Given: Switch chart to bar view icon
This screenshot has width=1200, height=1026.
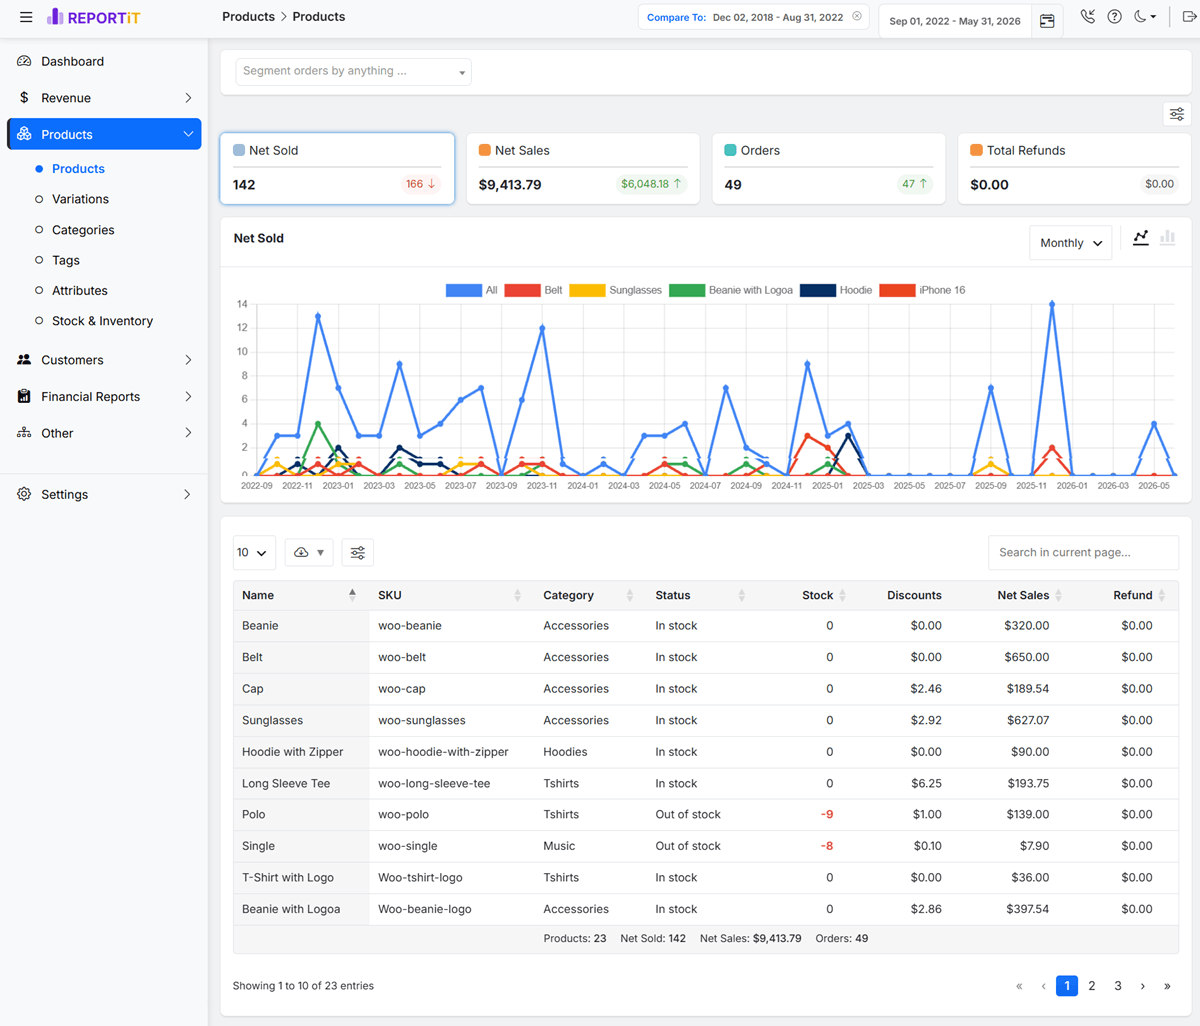Looking at the screenshot, I should pos(1167,238).
